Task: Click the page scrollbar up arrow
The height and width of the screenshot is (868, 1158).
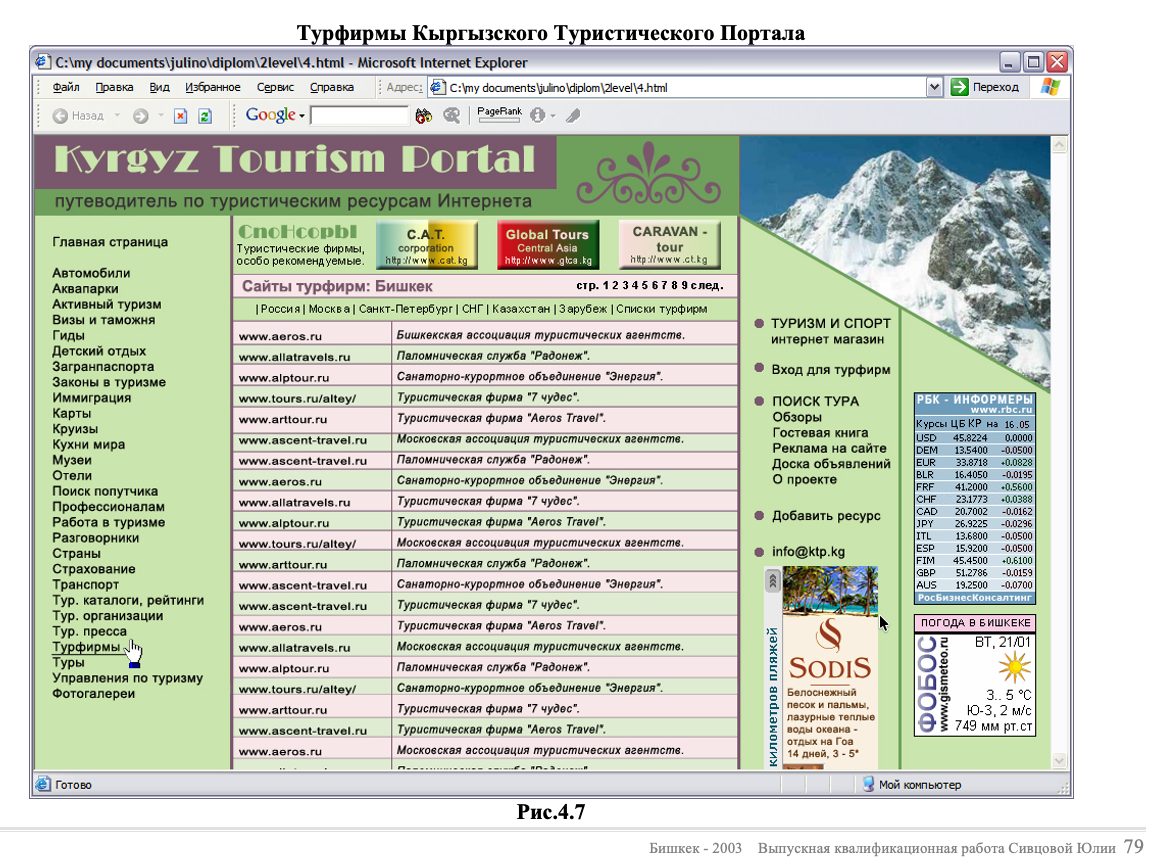Action: pos(1059,145)
